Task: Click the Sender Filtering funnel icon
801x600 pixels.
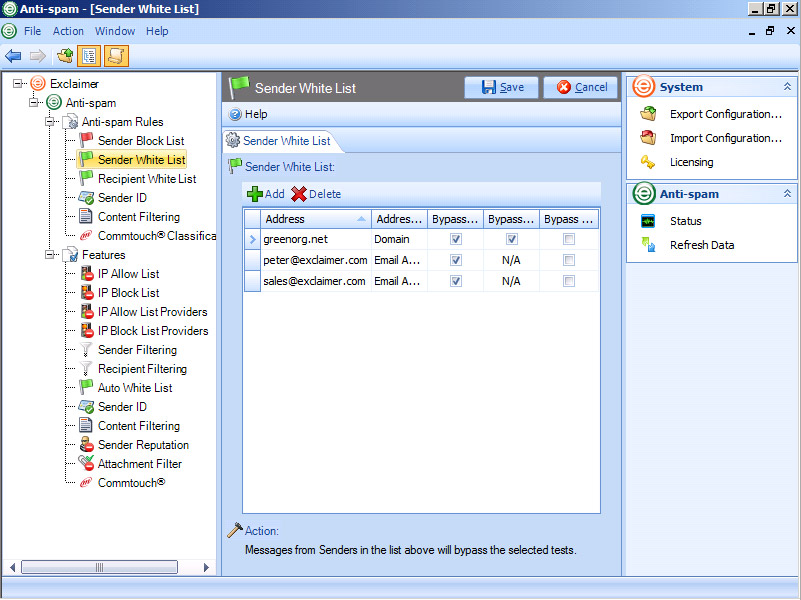Action: coord(86,350)
